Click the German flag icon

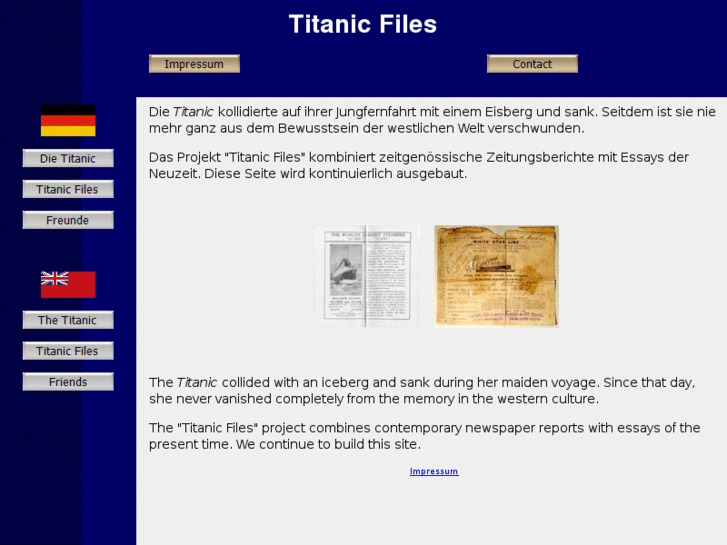68,121
